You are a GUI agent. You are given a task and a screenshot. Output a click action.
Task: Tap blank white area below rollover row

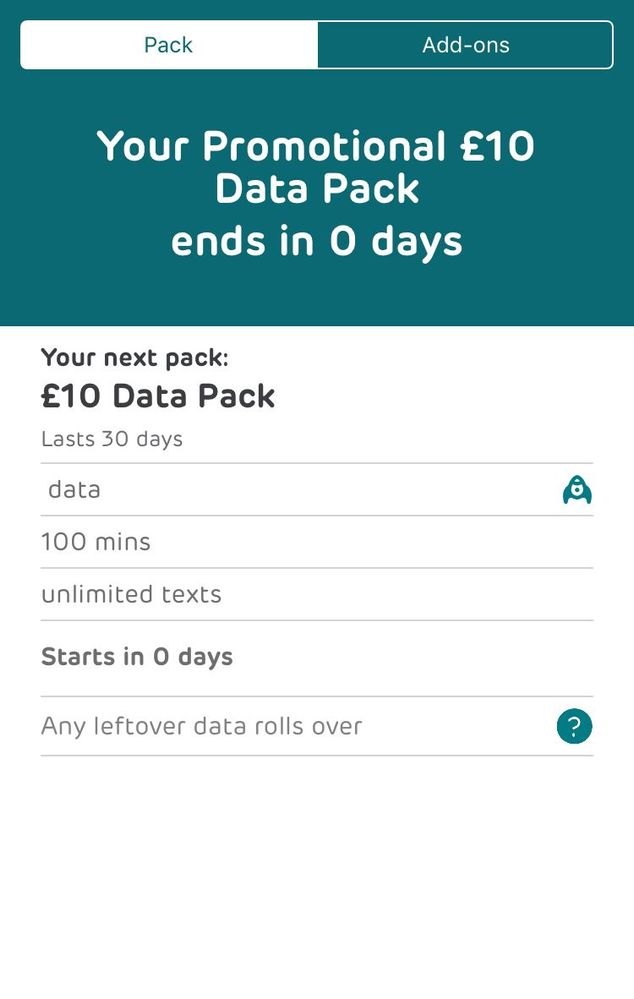point(317,870)
